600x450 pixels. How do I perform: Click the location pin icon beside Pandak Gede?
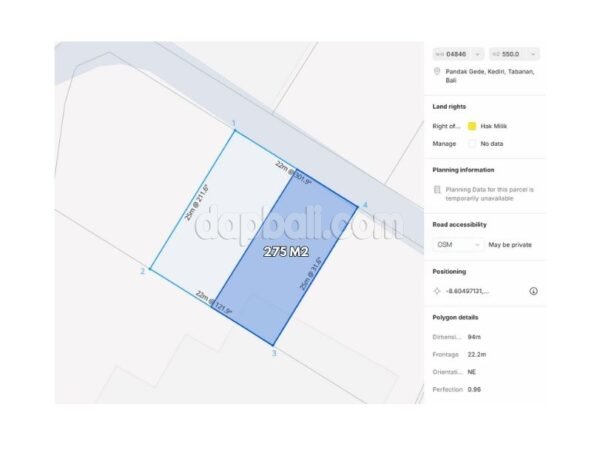click(x=437, y=71)
